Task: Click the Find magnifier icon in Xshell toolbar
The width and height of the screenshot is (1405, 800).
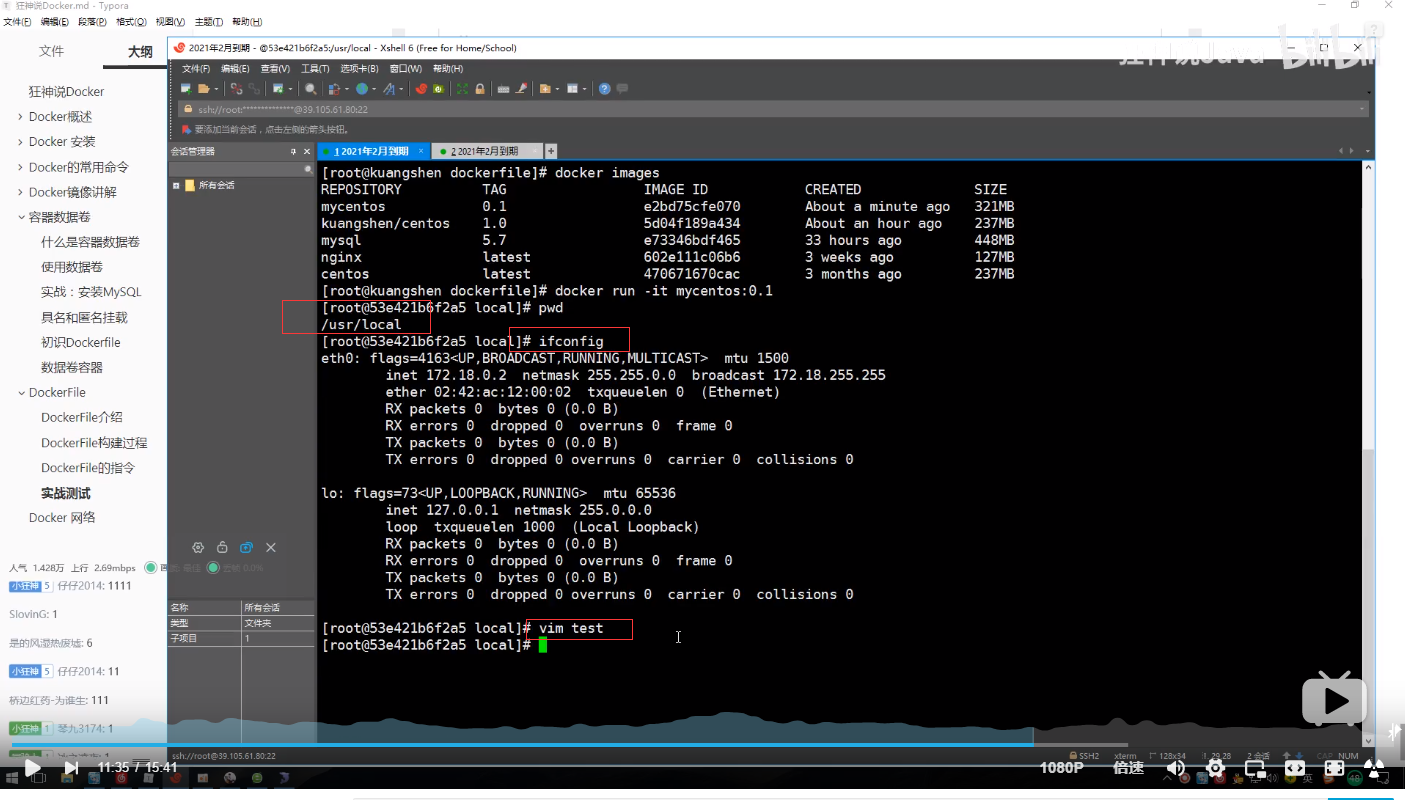Action: pyautogui.click(x=310, y=89)
